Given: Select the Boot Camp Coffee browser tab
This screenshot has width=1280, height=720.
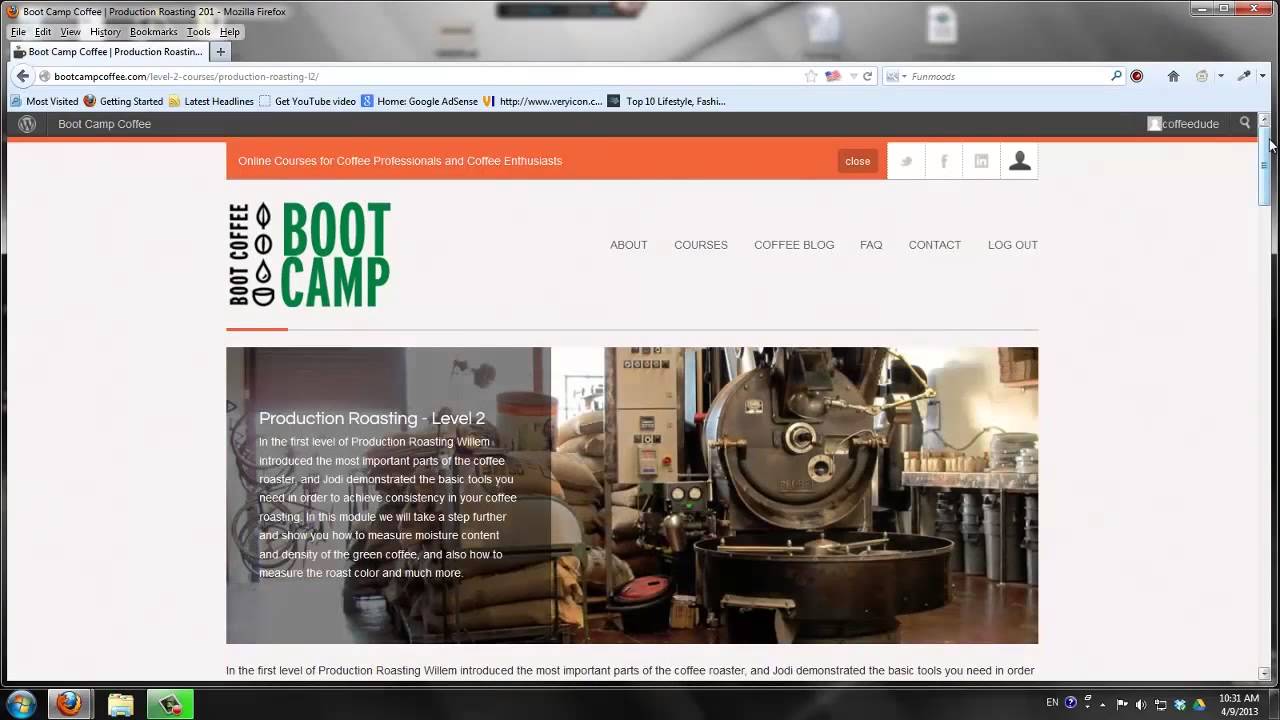Looking at the screenshot, I should coord(108,52).
